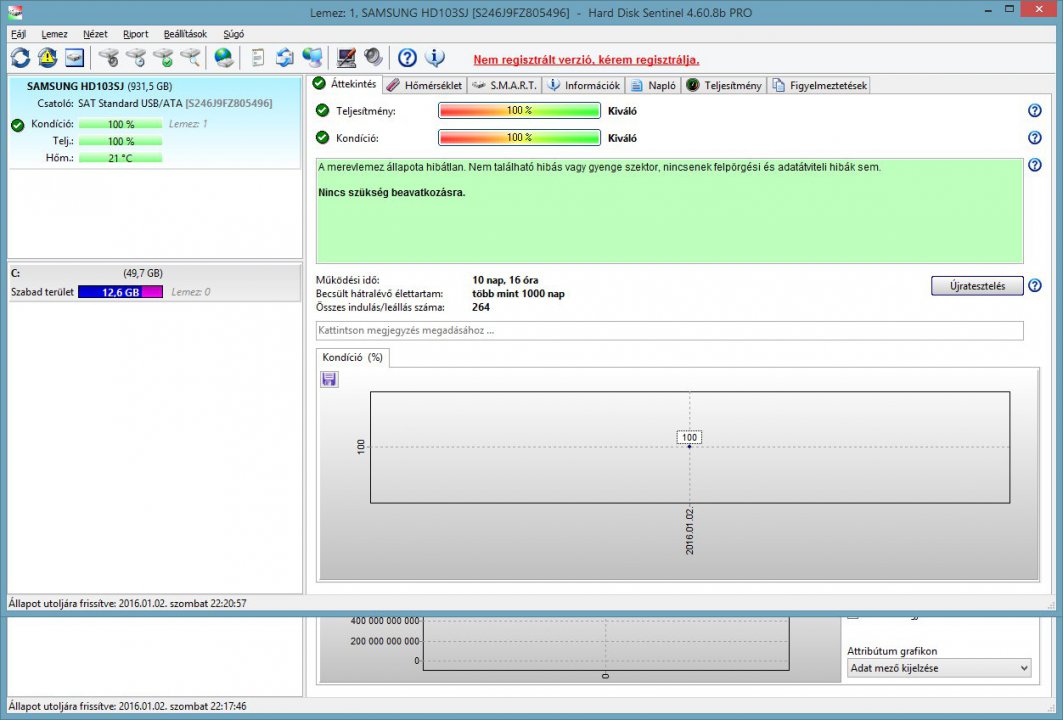Viewport: 1063px width, 720px height.
Task: Click the Kondíció 100 % gradient bar in overview
Action: 519,138
